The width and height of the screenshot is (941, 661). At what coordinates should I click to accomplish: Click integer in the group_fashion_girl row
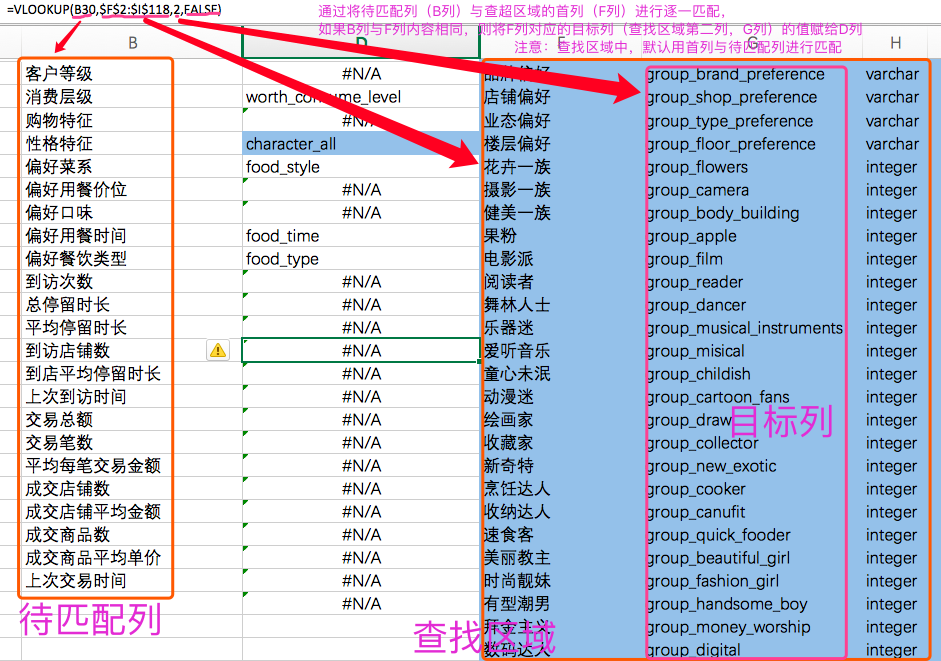tap(891, 581)
